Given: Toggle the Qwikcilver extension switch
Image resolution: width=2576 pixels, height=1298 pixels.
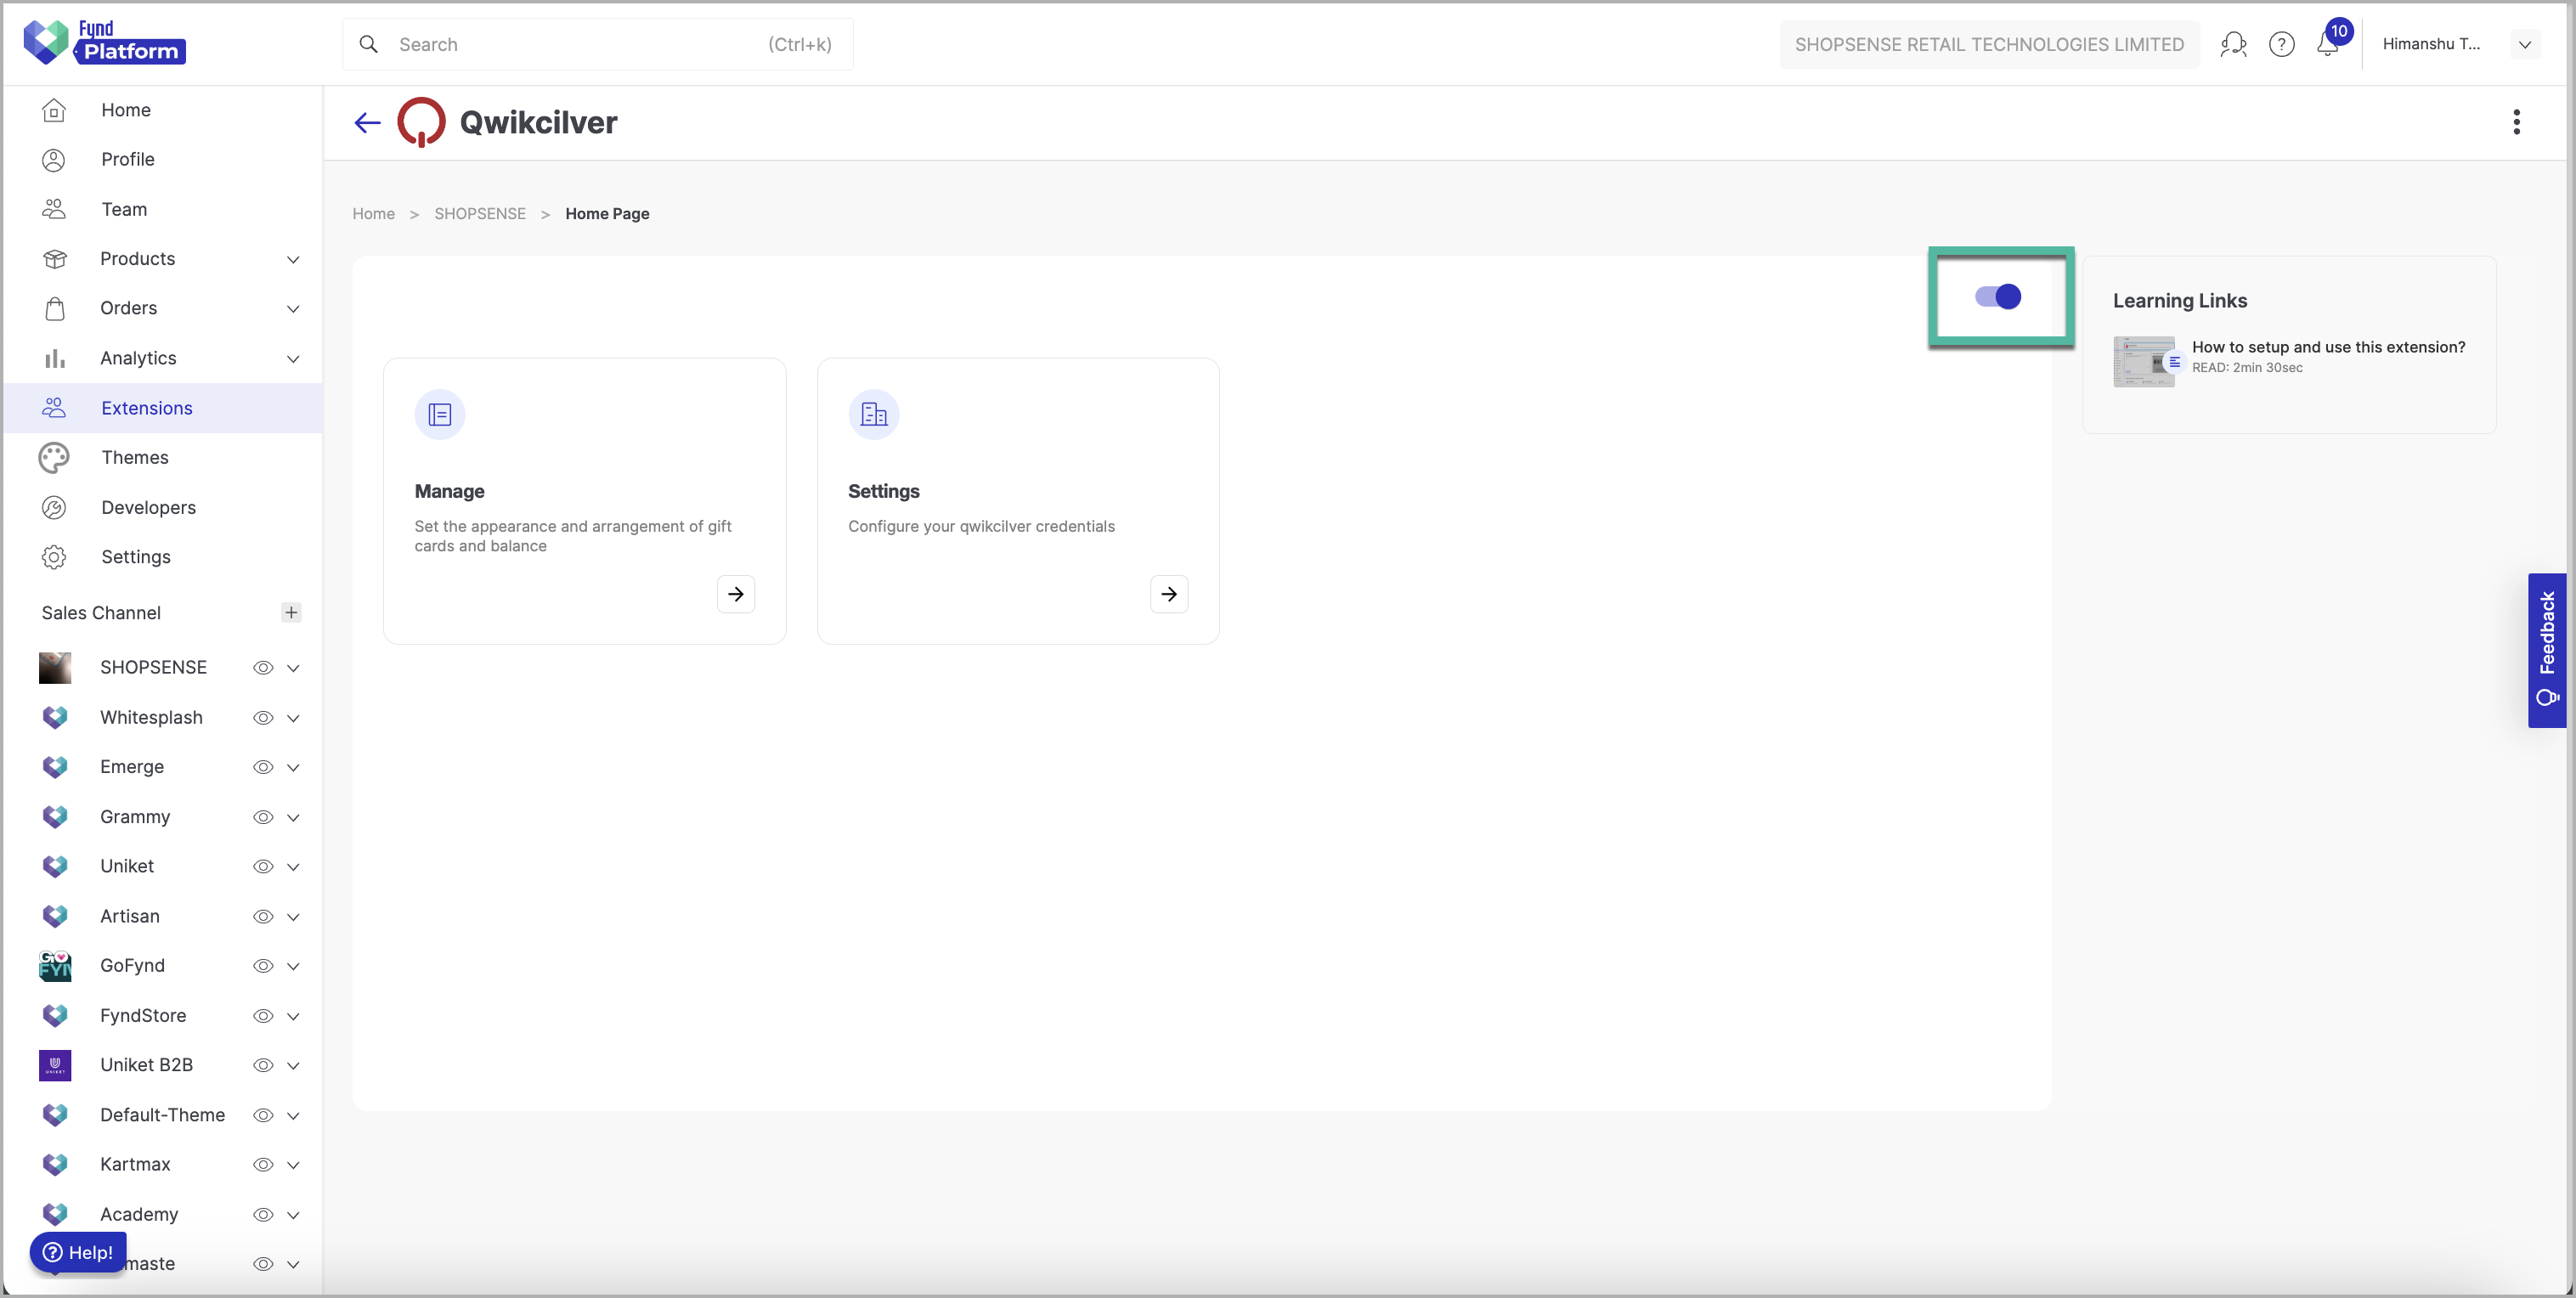Looking at the screenshot, I should click(x=1998, y=296).
